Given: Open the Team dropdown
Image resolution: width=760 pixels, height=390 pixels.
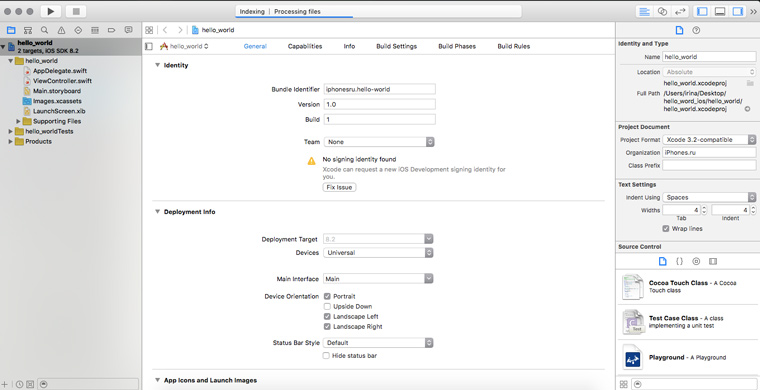Looking at the screenshot, I should [x=379, y=142].
